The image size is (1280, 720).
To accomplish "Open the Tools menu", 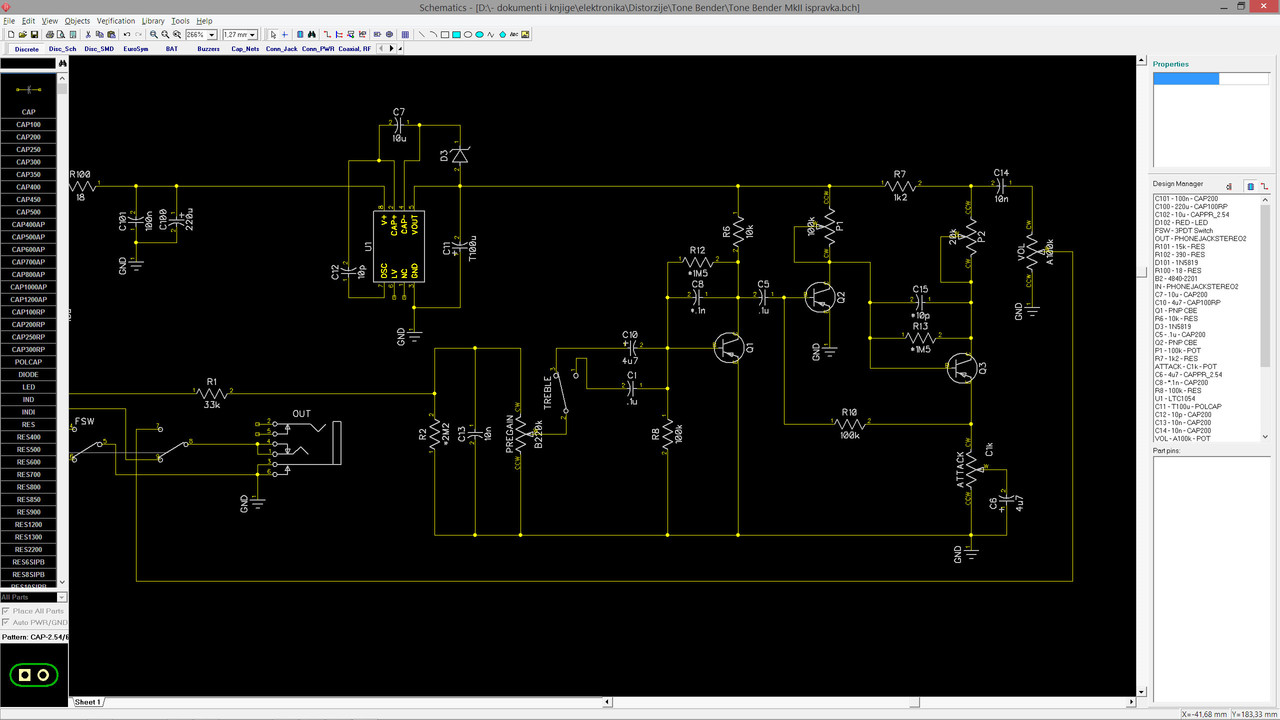I will [x=180, y=20].
